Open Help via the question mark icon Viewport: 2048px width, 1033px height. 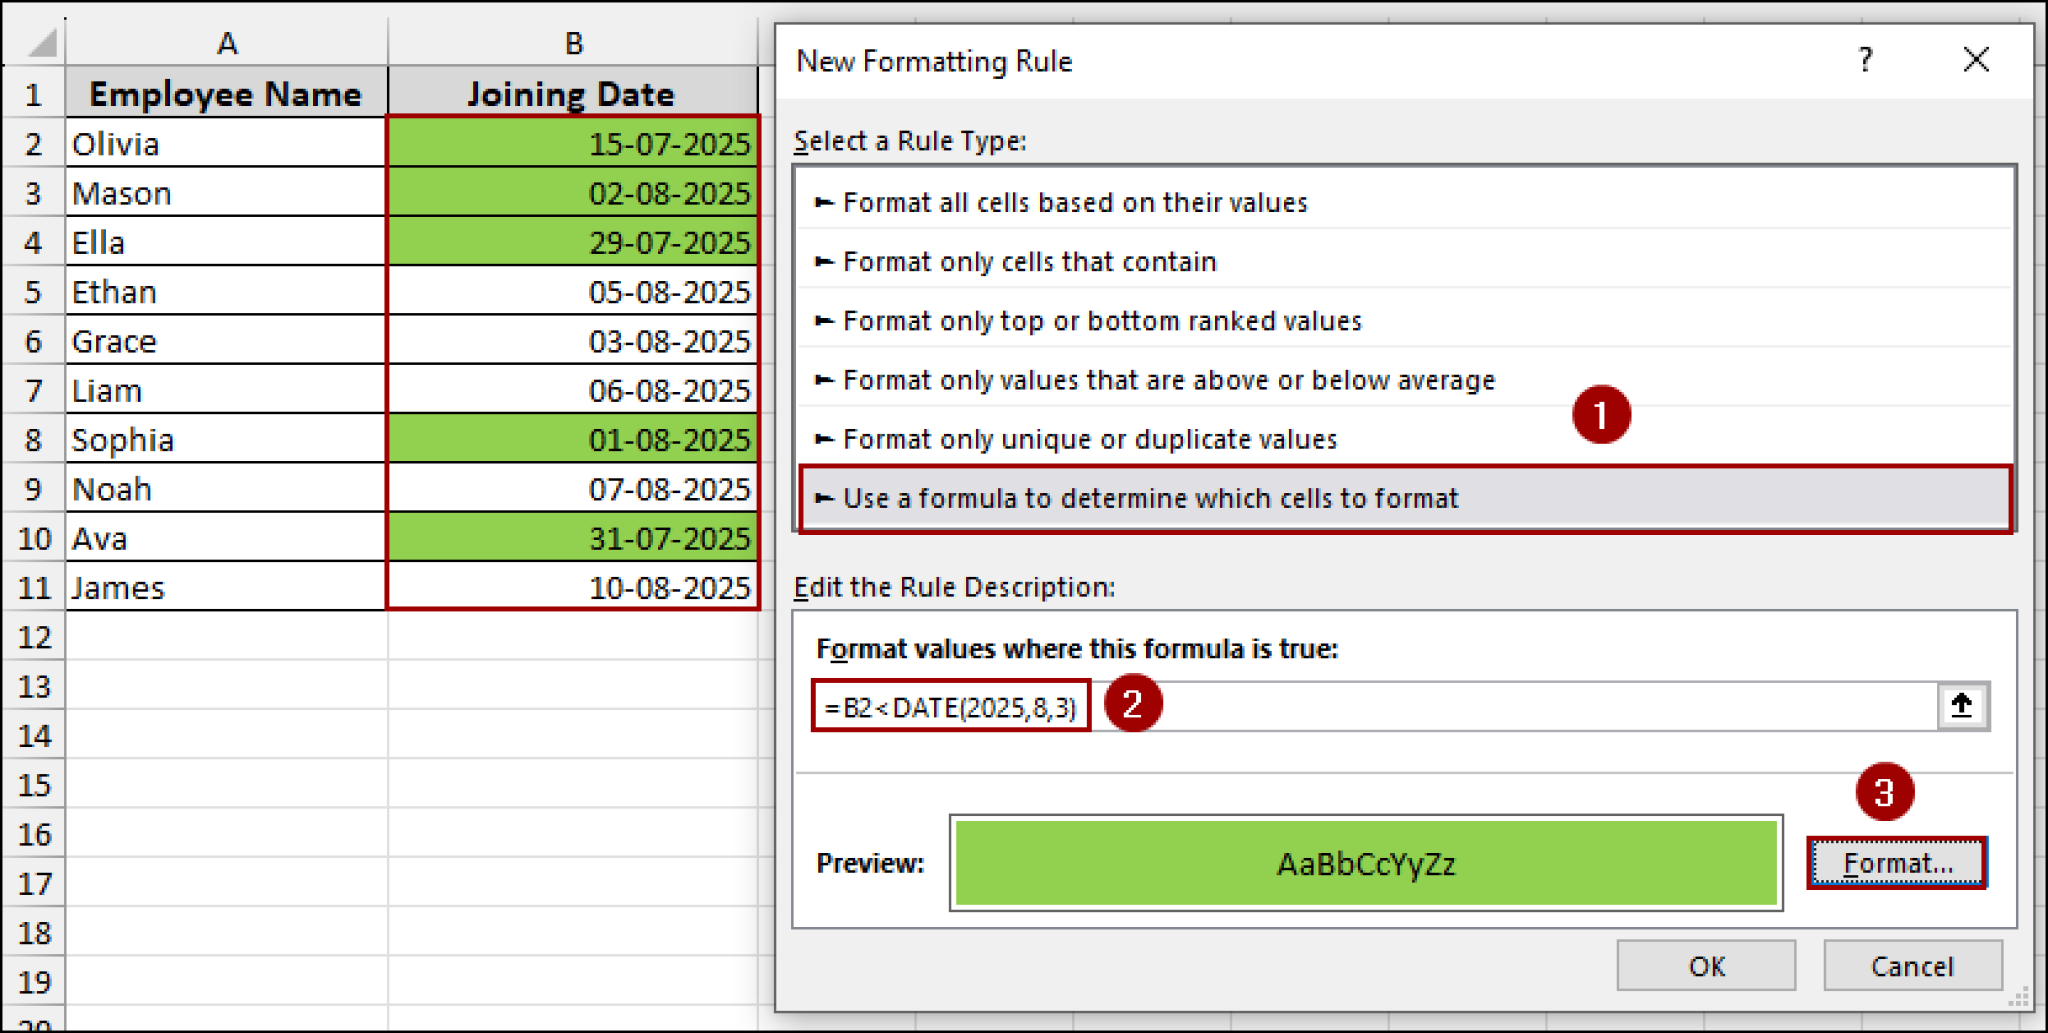pyautogui.click(x=1864, y=60)
